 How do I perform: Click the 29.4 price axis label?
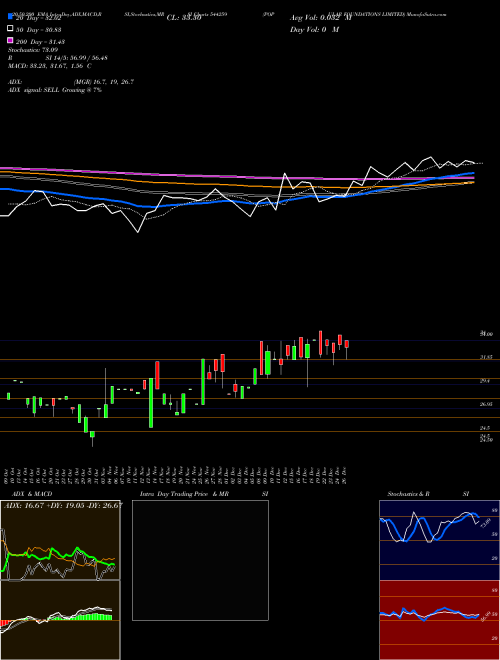coord(484,381)
